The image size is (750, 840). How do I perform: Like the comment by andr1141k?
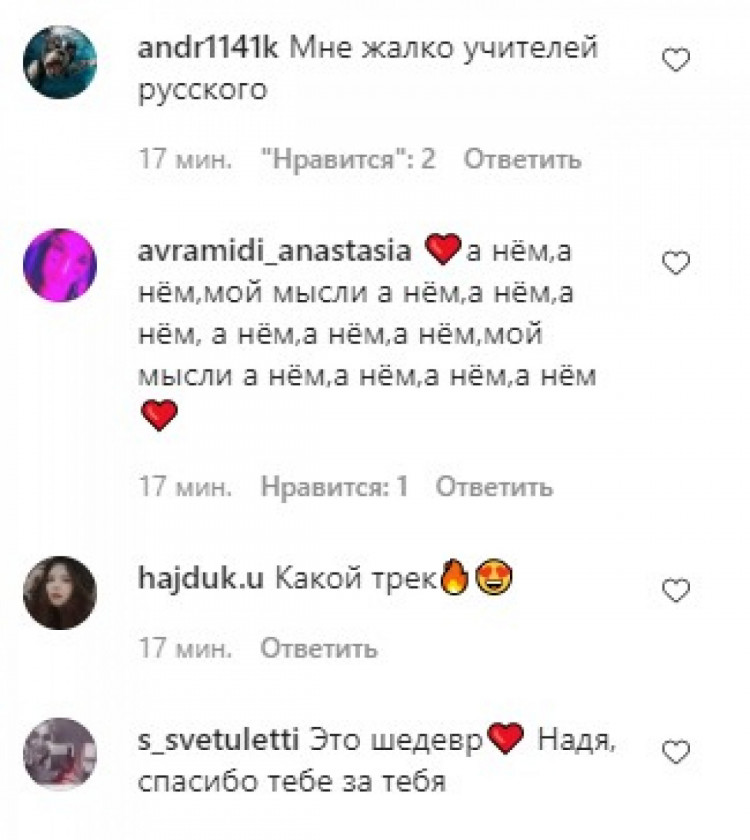click(x=676, y=59)
